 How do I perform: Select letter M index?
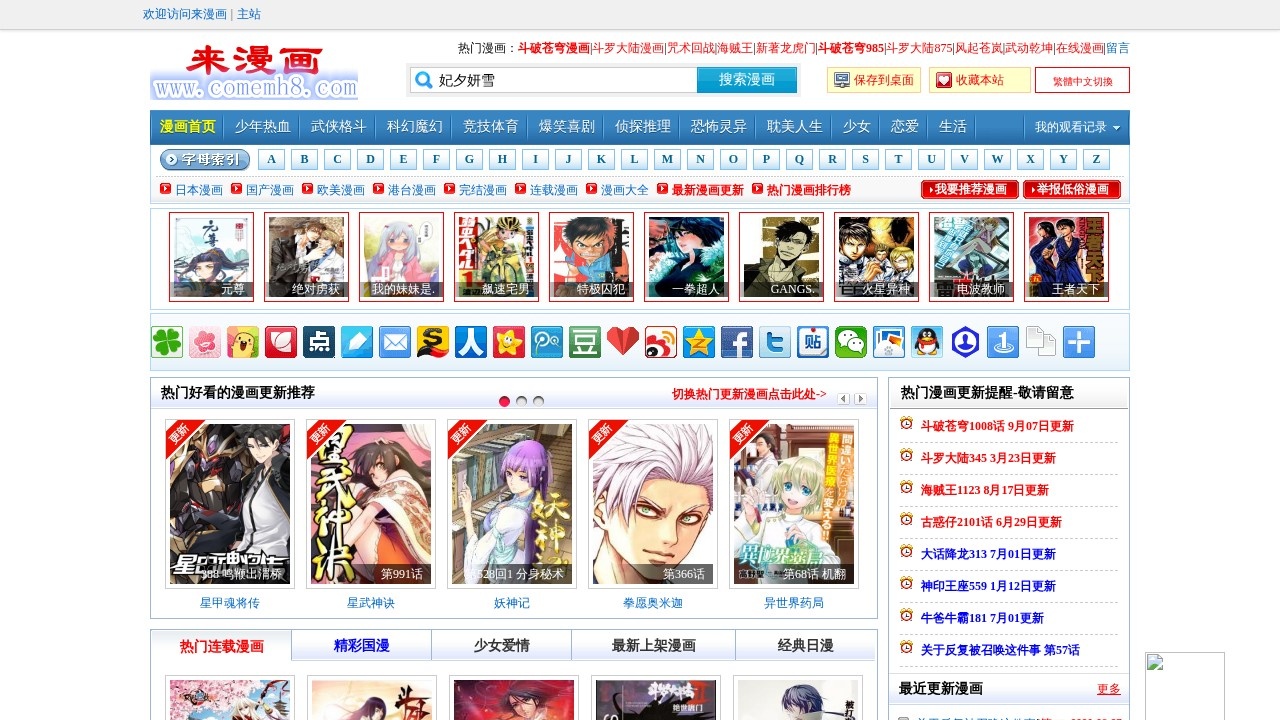pos(668,159)
